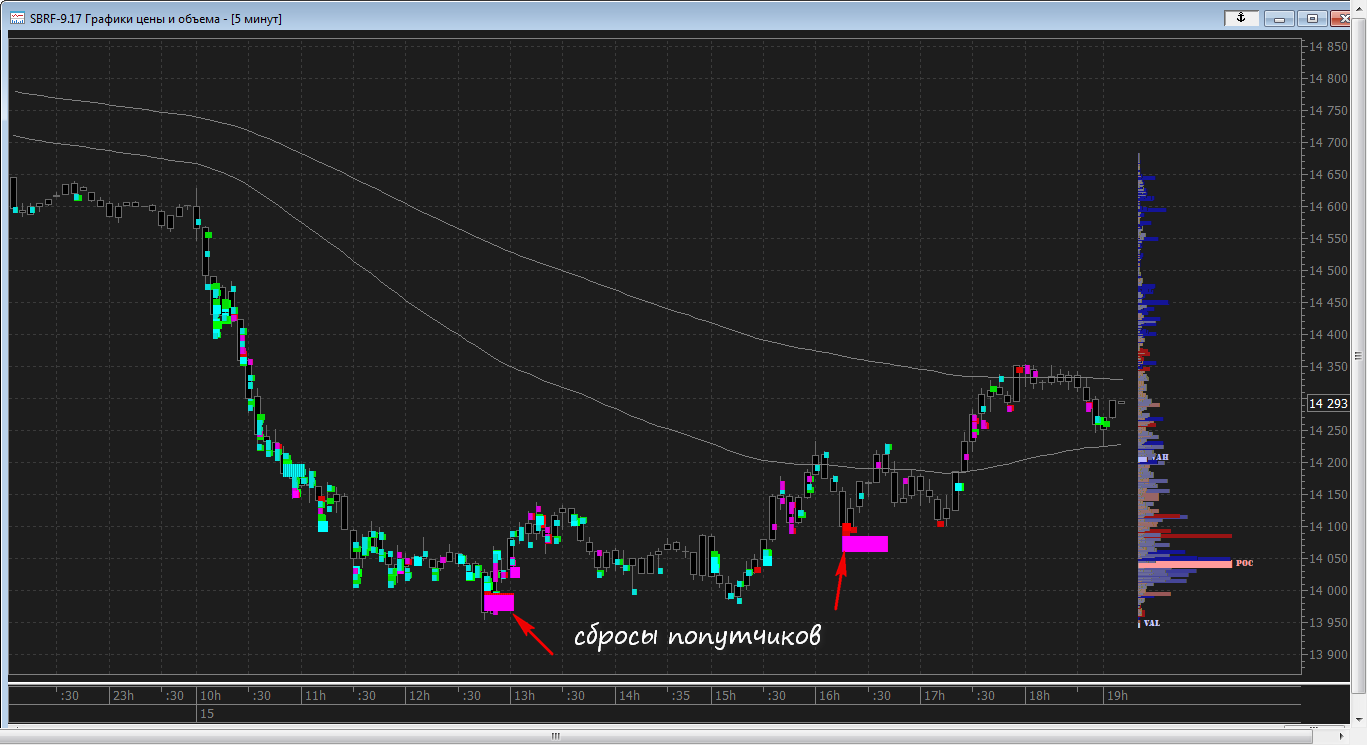Image resolution: width=1367 pixels, height=745 pixels.
Task: Click the current price label 14 293
Action: coord(1327,404)
